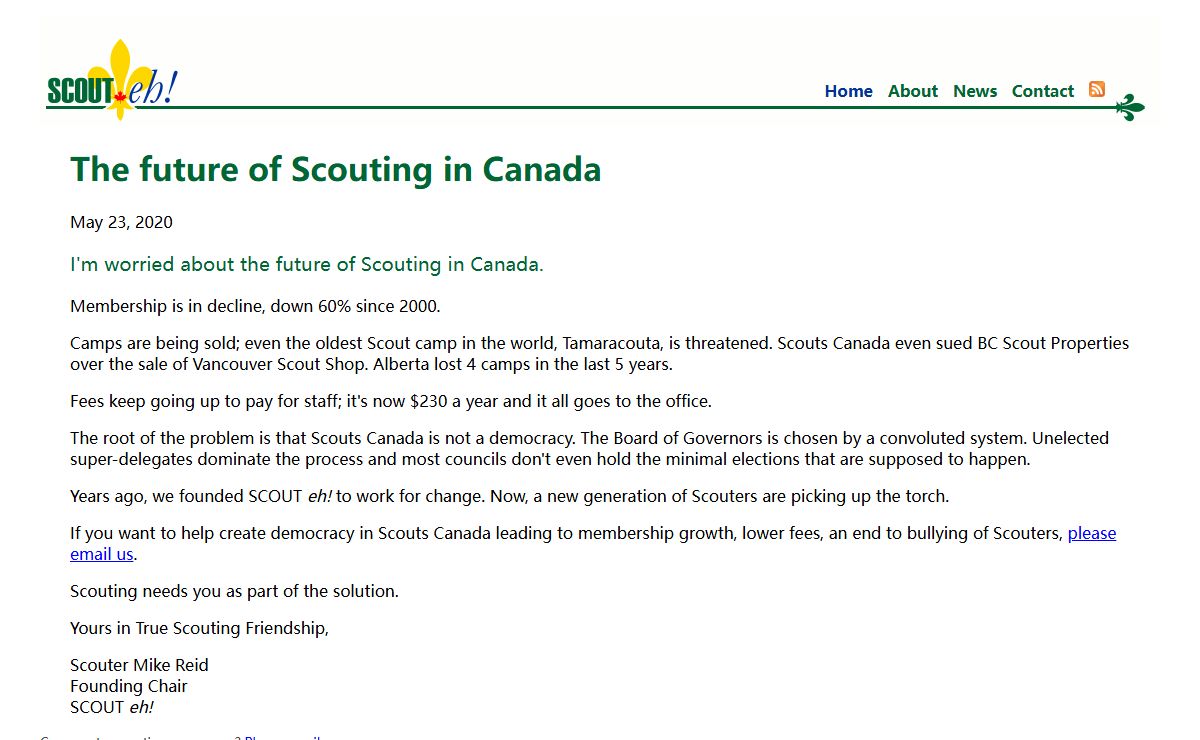
Task: Click the SCOUT eh! logo
Action: 112,84
